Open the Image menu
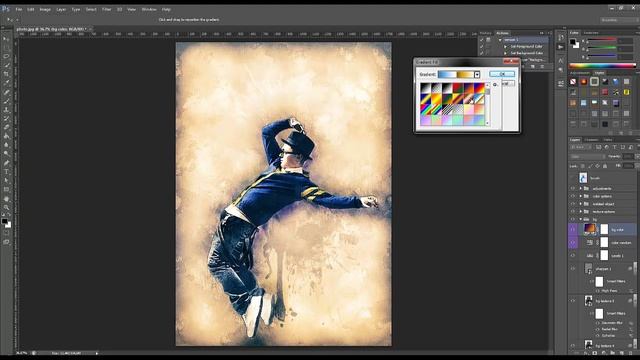Screen dimensions: 640x360 [45, 9]
